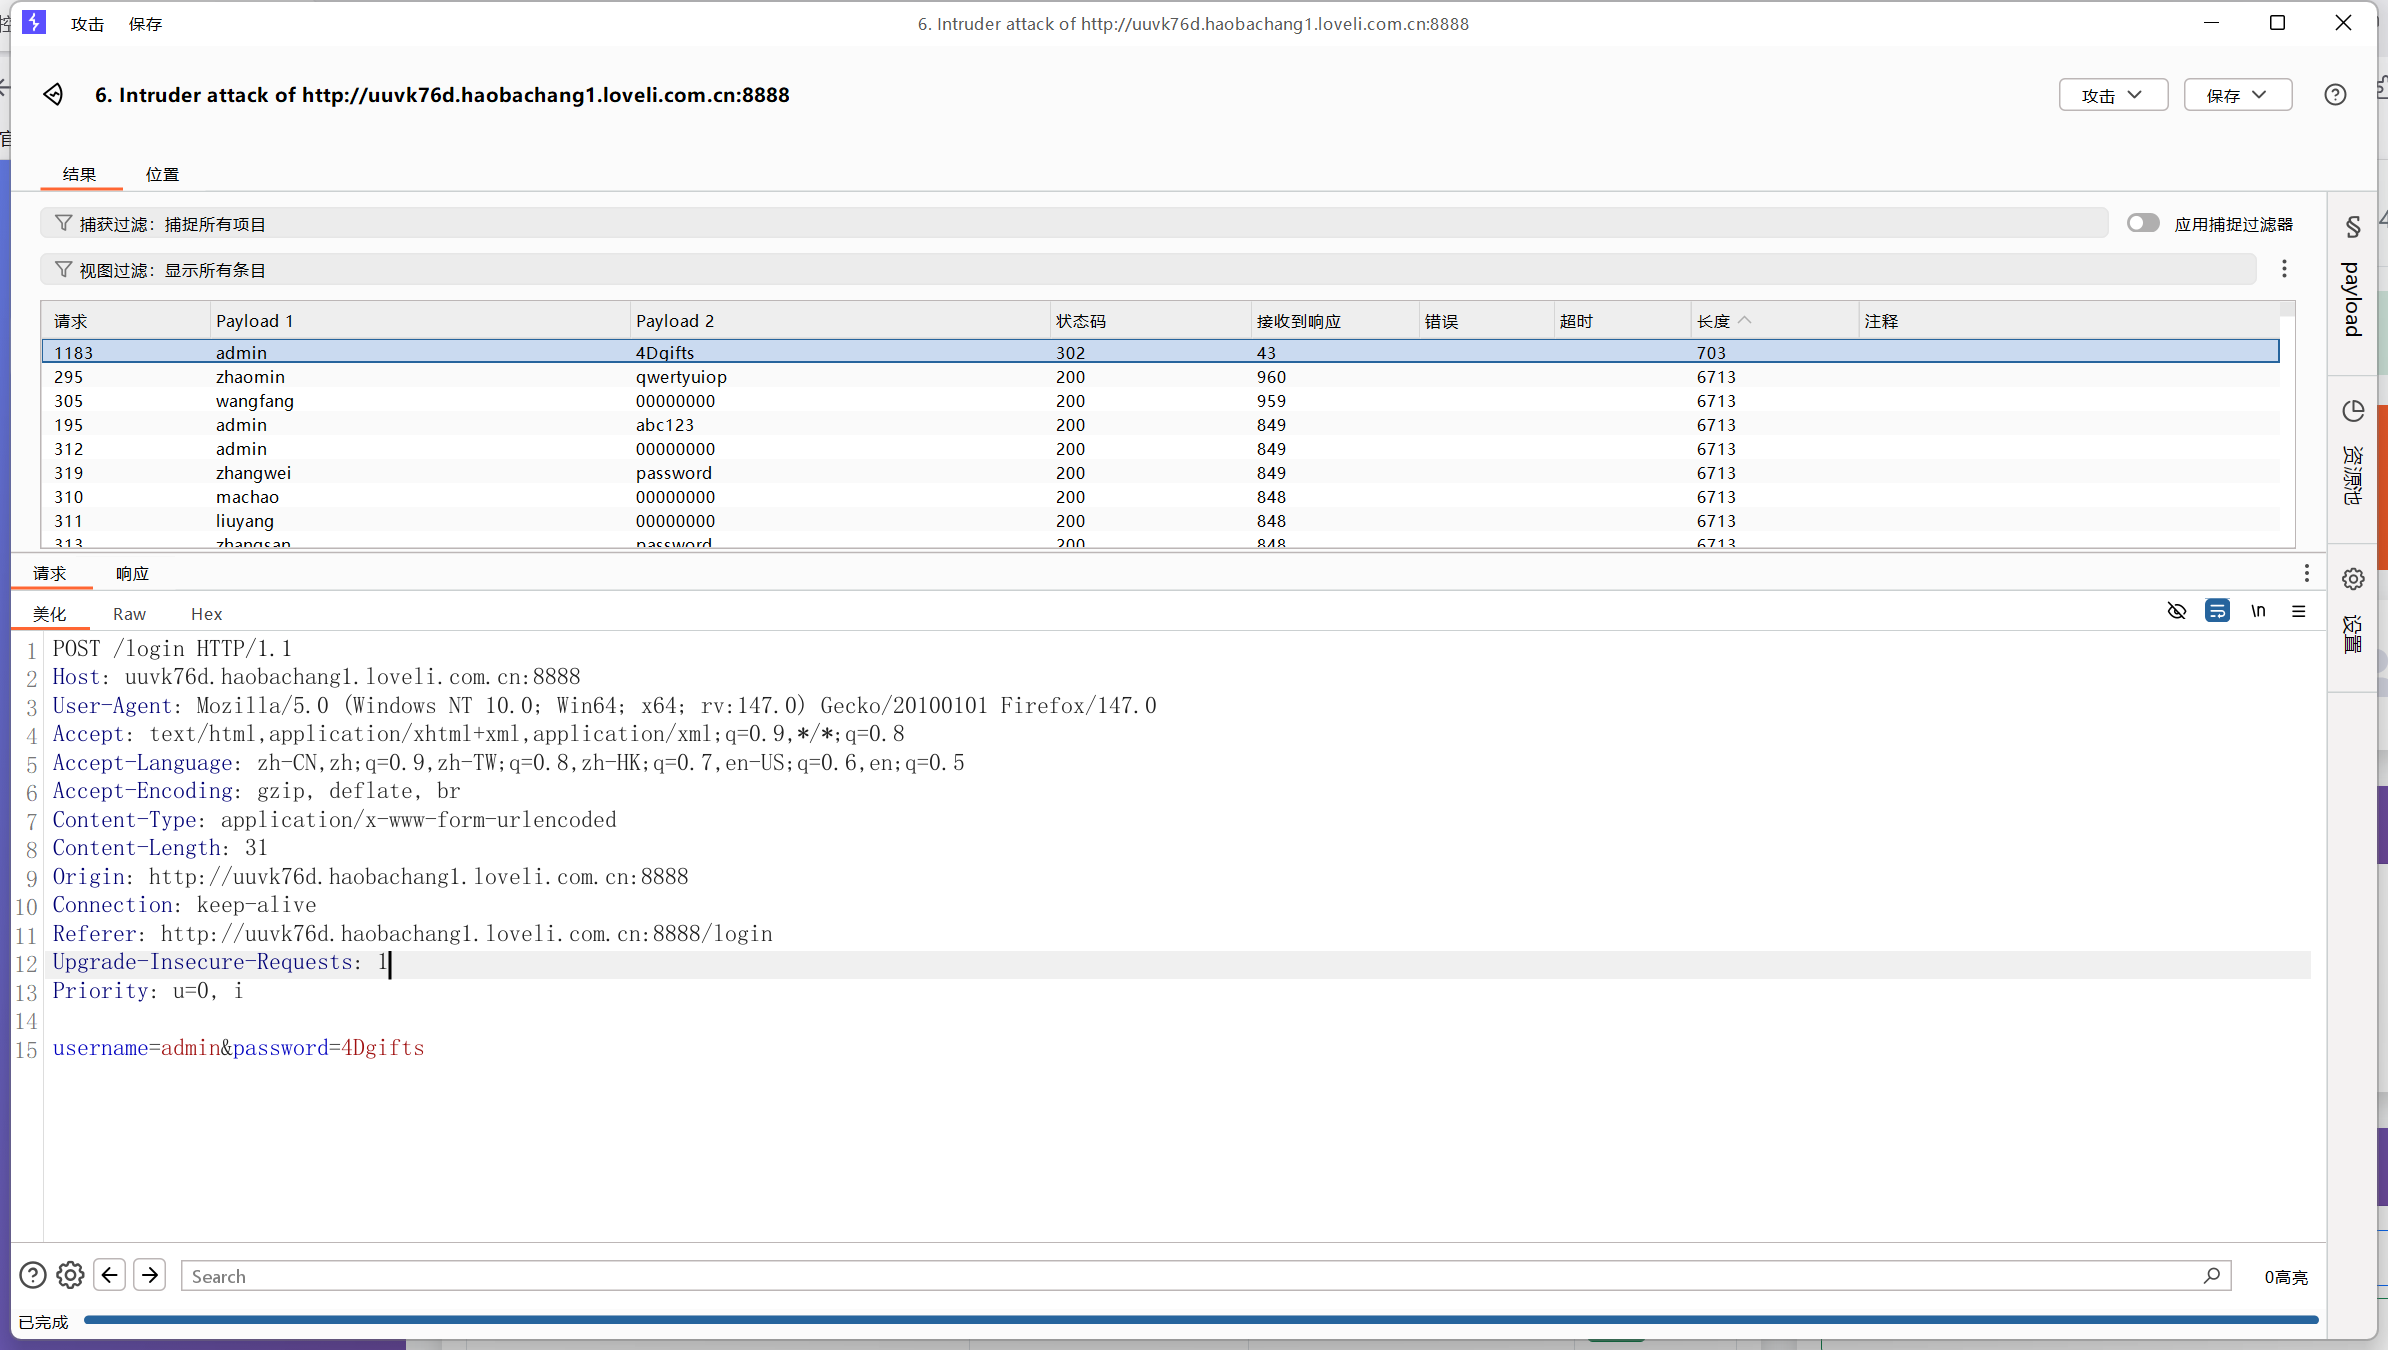Click the back arrow beside attack title

[53, 94]
